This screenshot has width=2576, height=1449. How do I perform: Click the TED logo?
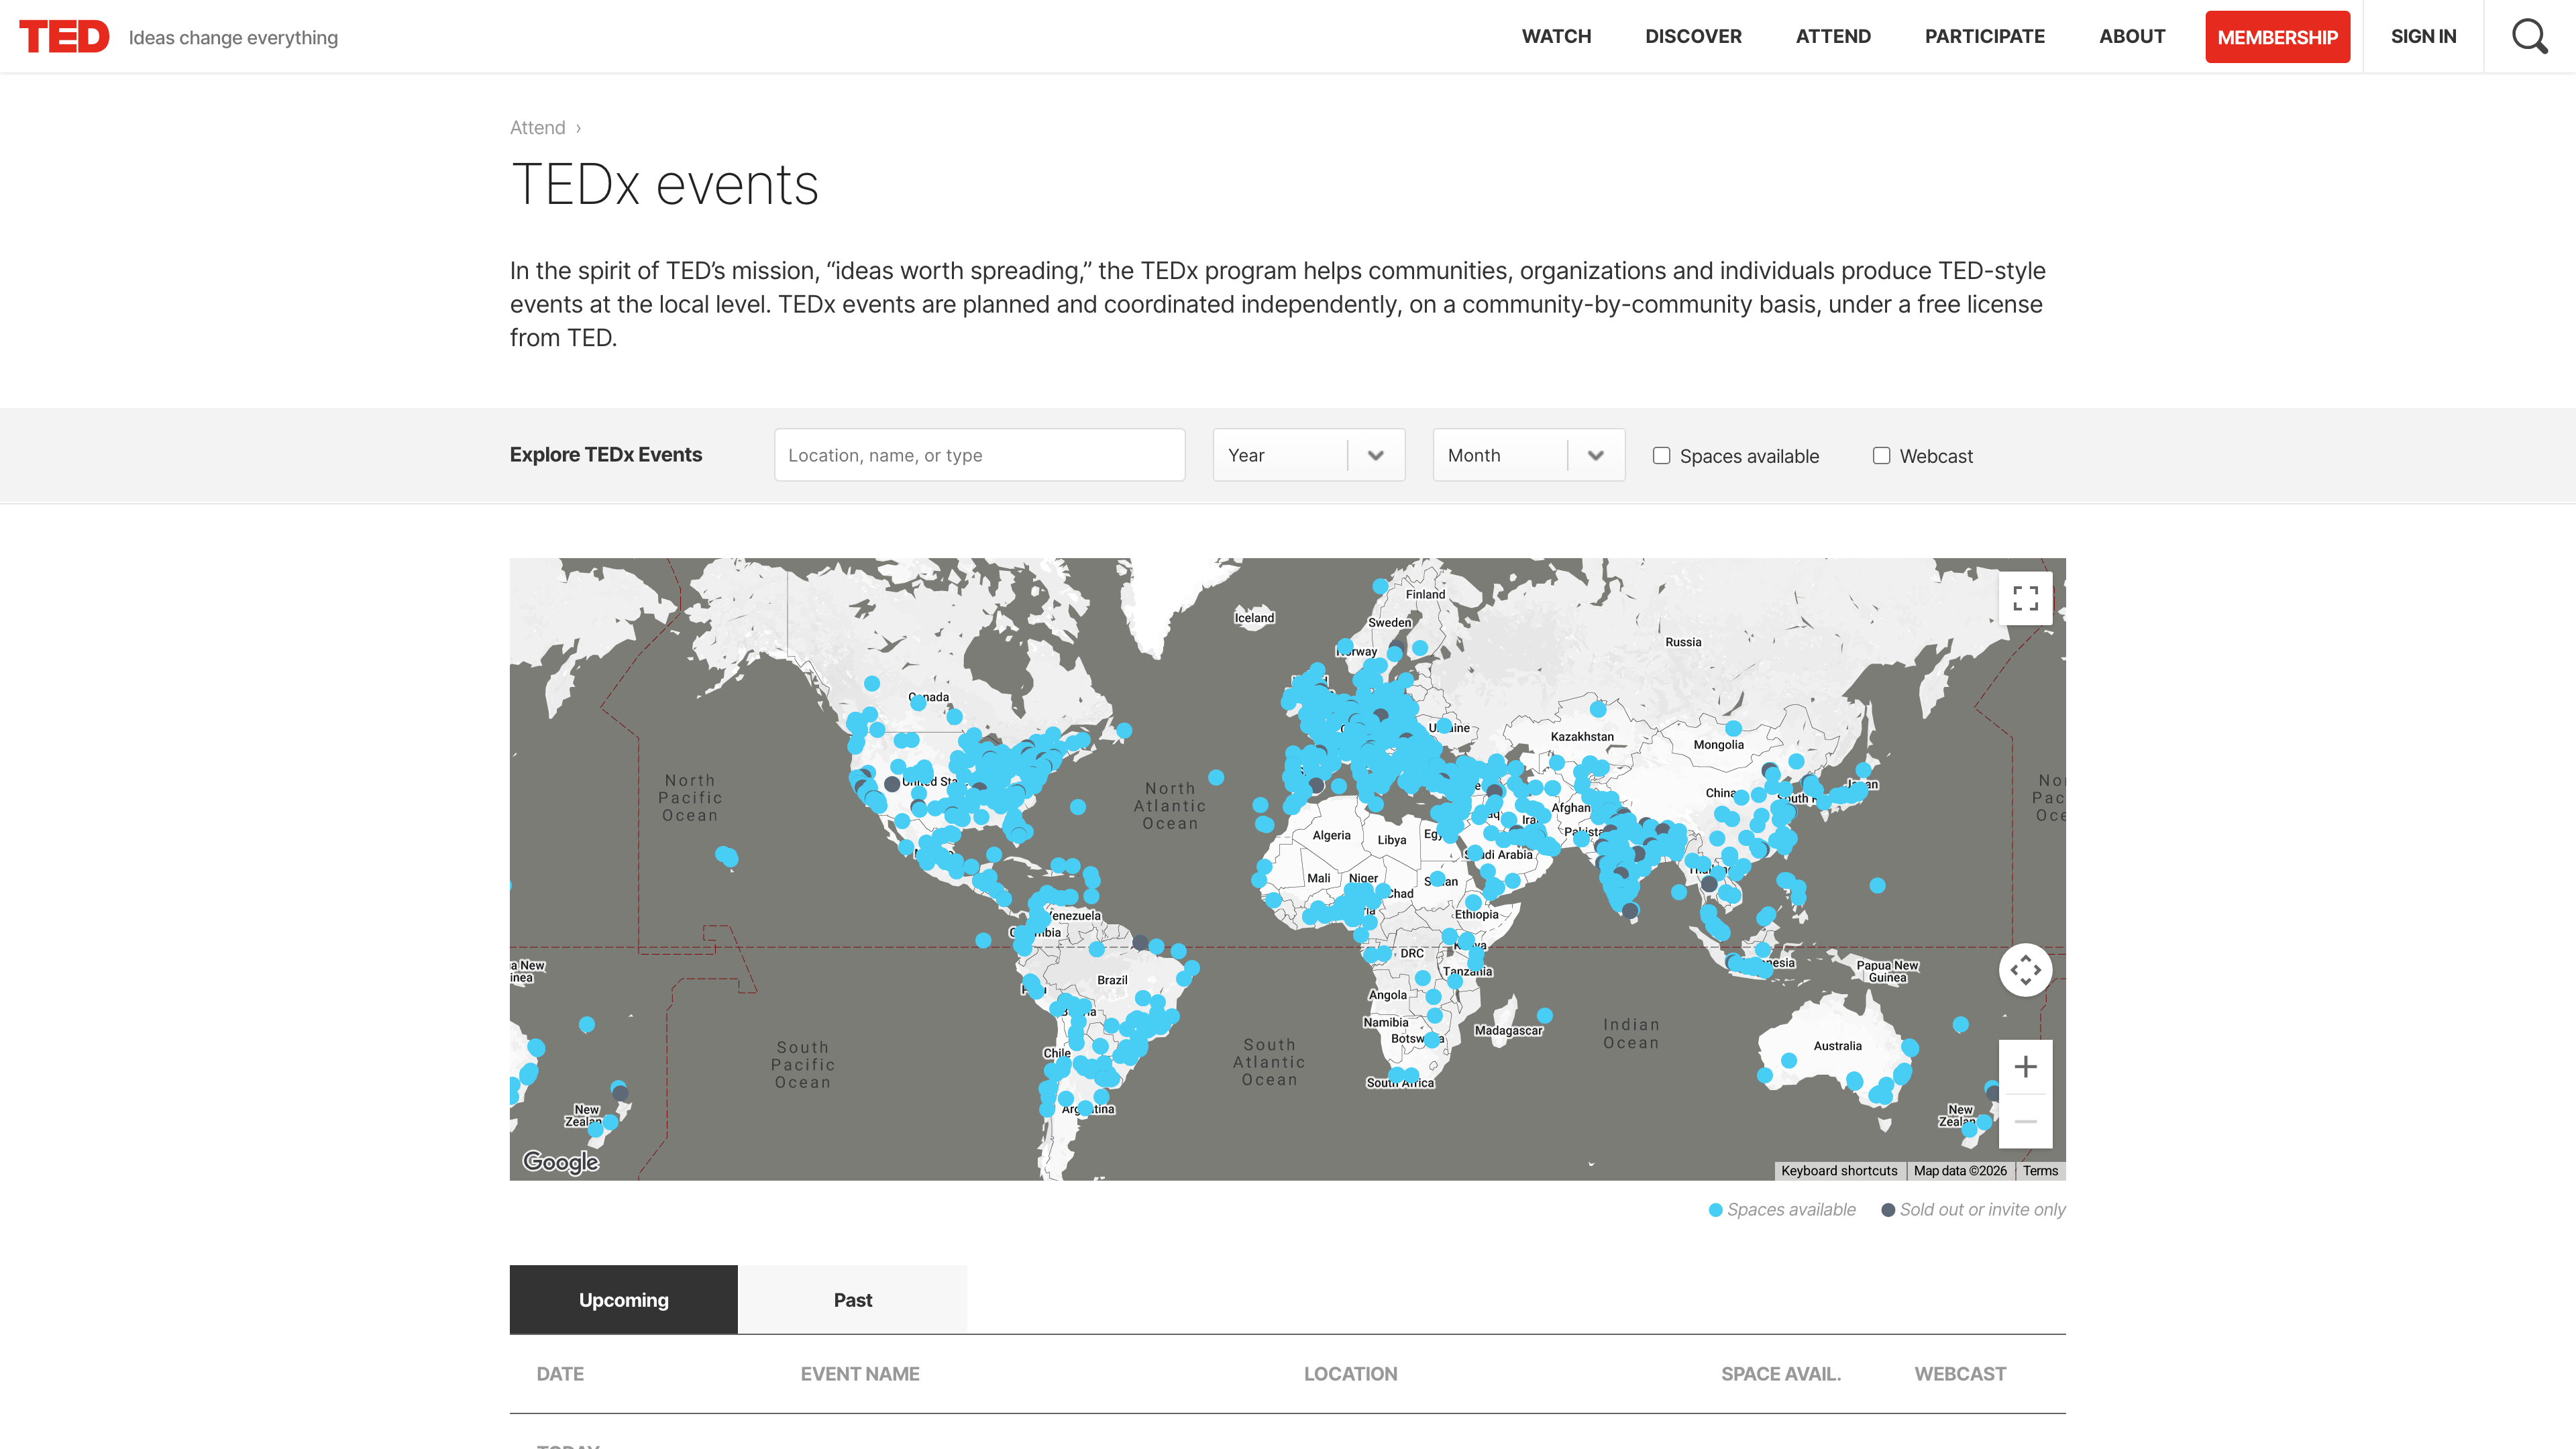[x=64, y=36]
